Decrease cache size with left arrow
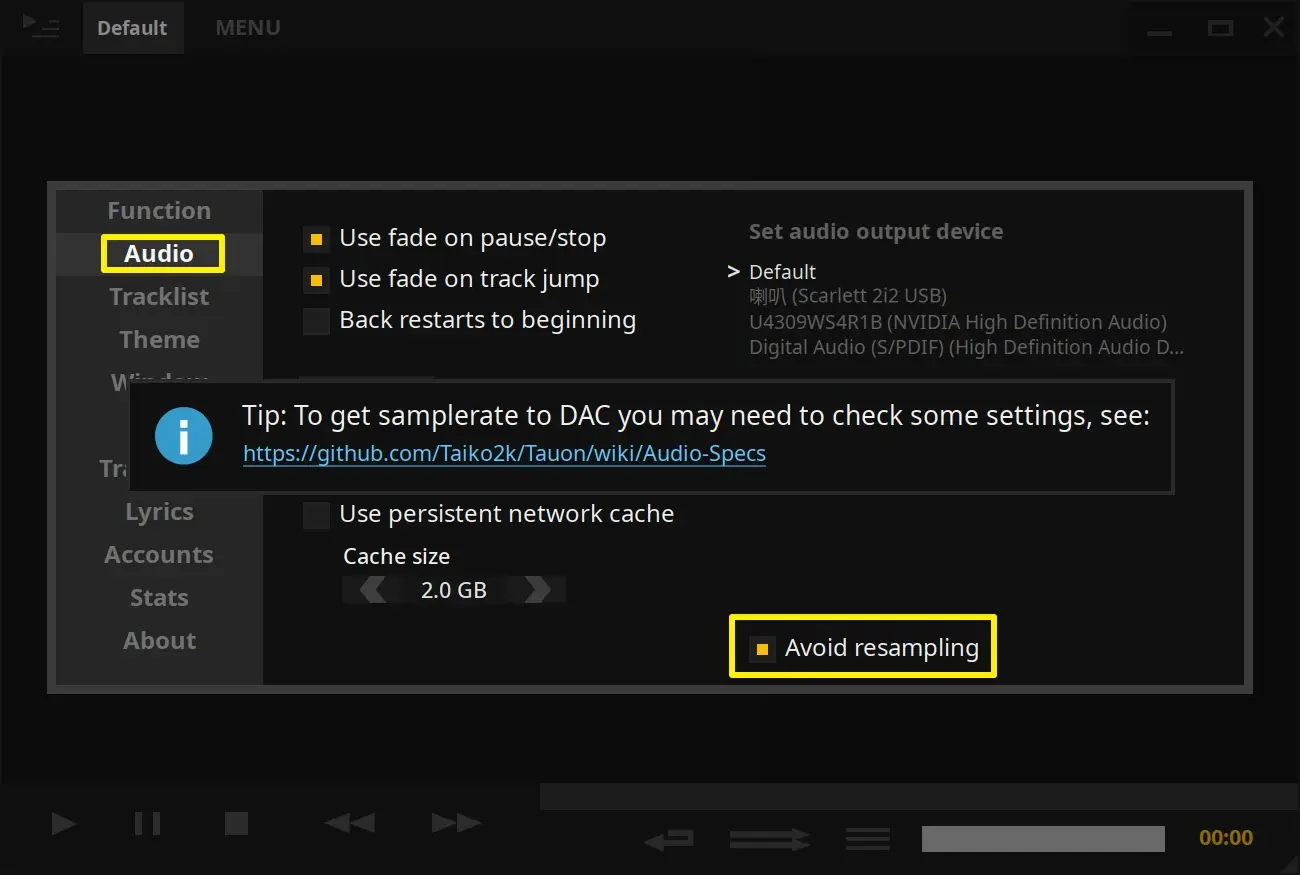1300x875 pixels. (373, 590)
